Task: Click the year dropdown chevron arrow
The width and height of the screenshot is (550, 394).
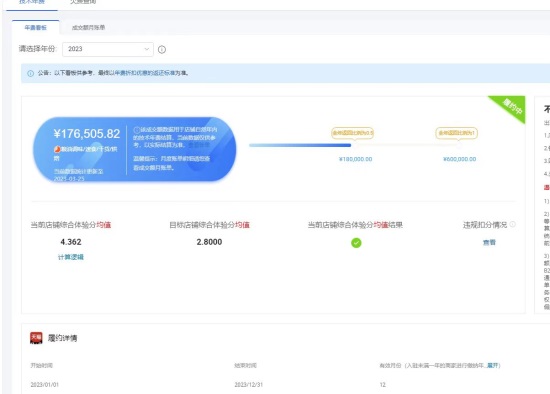Action: [147, 49]
